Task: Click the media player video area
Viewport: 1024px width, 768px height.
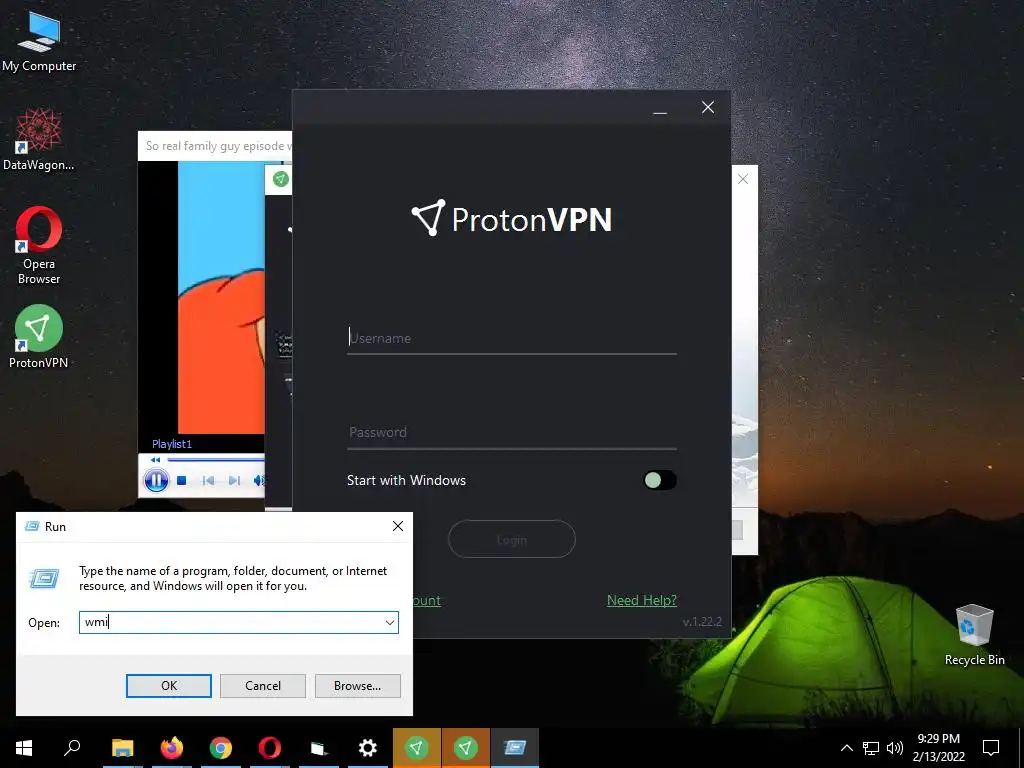Action: [202, 297]
